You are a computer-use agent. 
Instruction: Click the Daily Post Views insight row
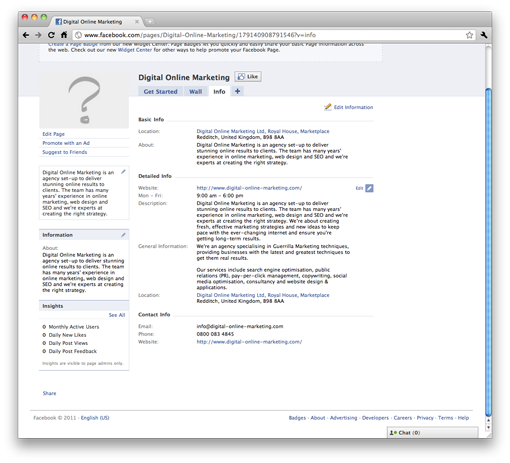[65, 343]
